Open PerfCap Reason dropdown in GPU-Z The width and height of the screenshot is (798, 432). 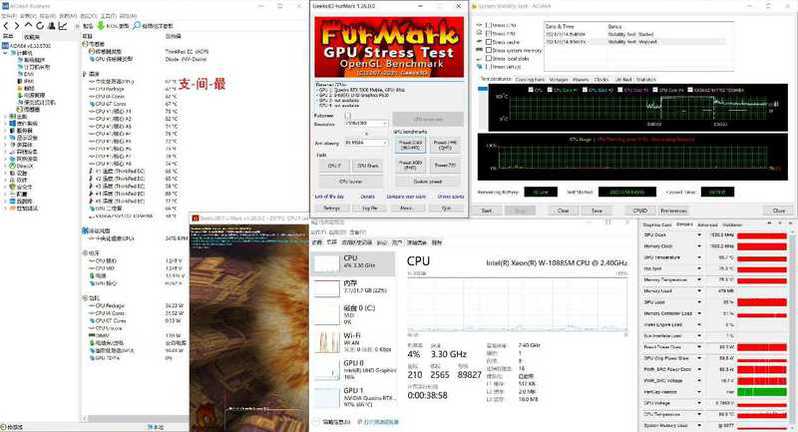[x=700, y=392]
